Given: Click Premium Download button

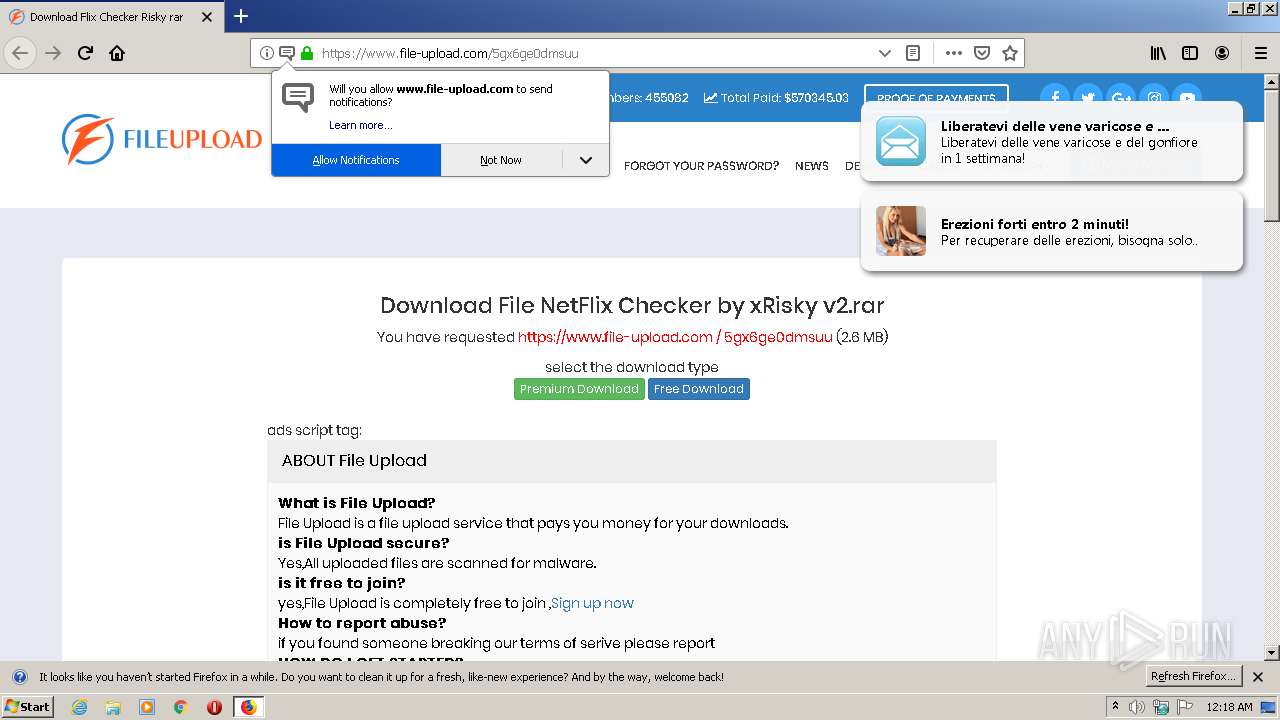Looking at the screenshot, I should pyautogui.click(x=579, y=389).
